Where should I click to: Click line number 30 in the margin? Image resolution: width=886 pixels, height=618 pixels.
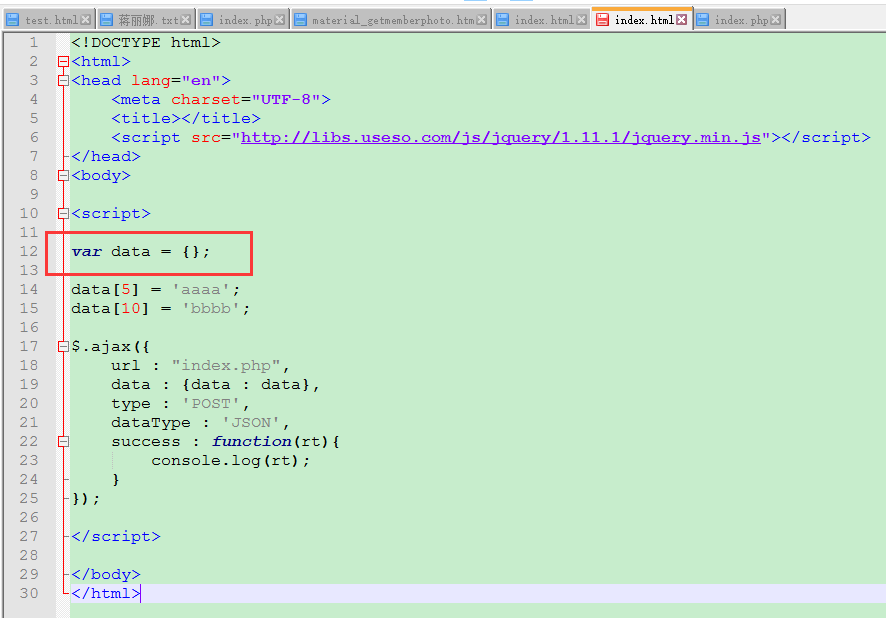[x=29, y=594]
